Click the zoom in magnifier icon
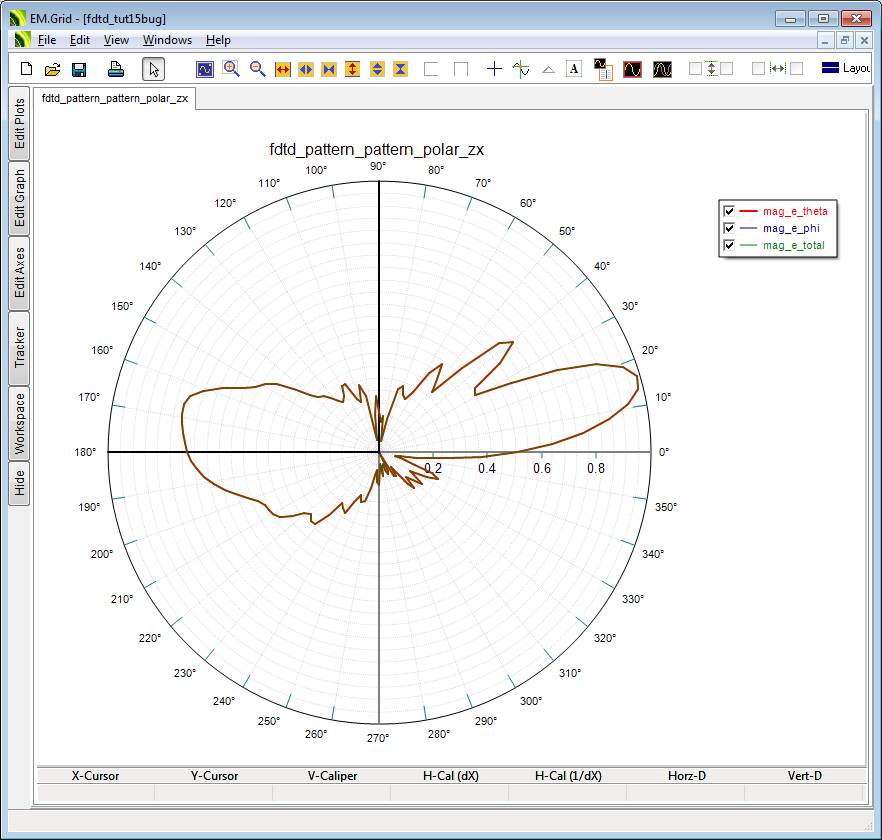The width and height of the screenshot is (882, 840). pos(231,69)
